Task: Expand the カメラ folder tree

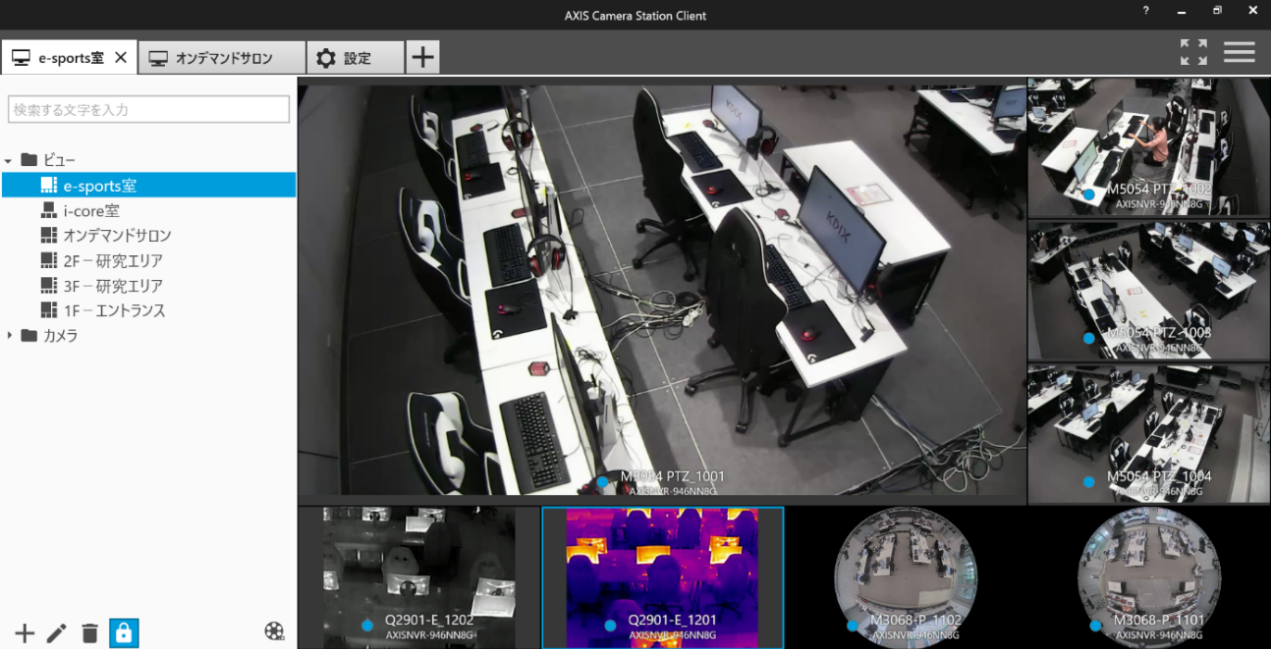Action: point(9,335)
